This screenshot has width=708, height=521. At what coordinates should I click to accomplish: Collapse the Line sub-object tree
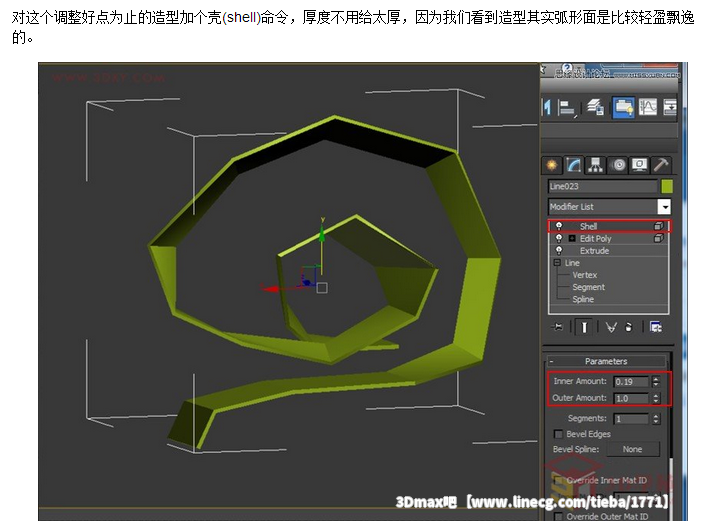pos(557,262)
